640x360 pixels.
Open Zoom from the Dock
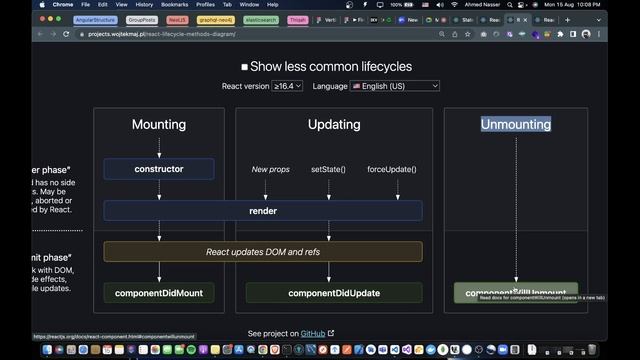503,350
